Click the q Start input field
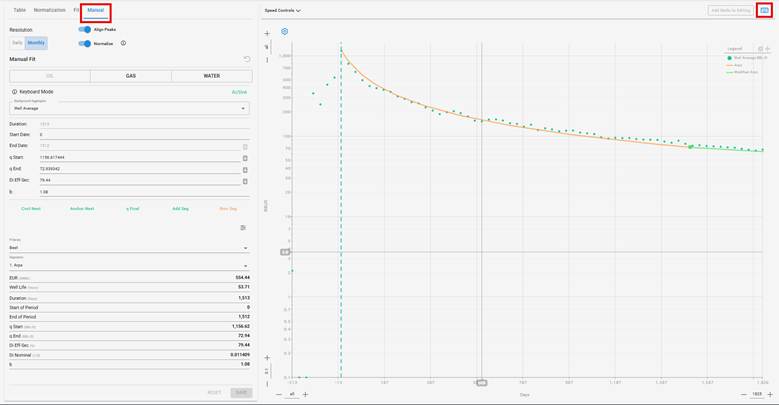The height and width of the screenshot is (405, 779). 139,158
